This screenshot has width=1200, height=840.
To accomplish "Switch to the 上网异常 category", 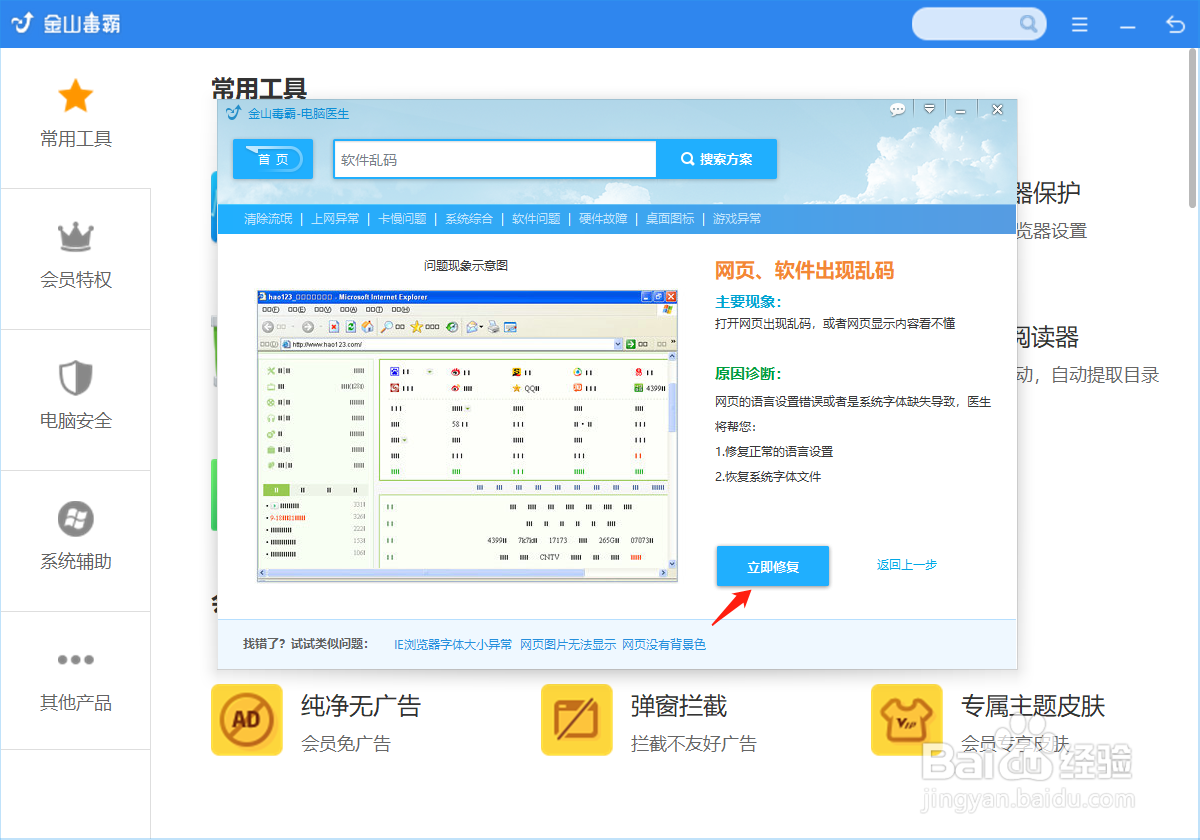I will 335,219.
